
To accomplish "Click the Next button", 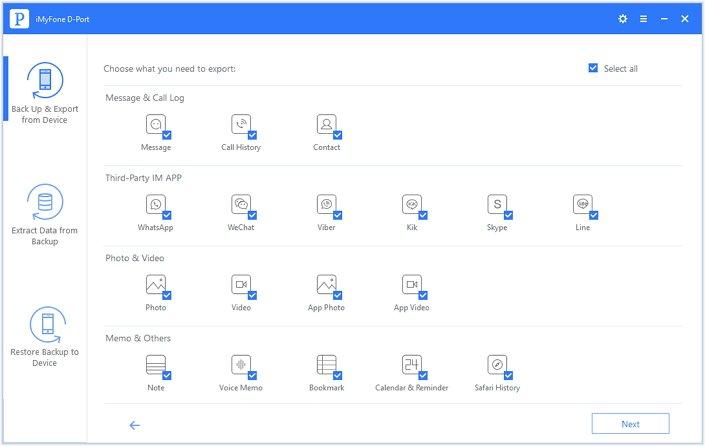I will [x=630, y=424].
